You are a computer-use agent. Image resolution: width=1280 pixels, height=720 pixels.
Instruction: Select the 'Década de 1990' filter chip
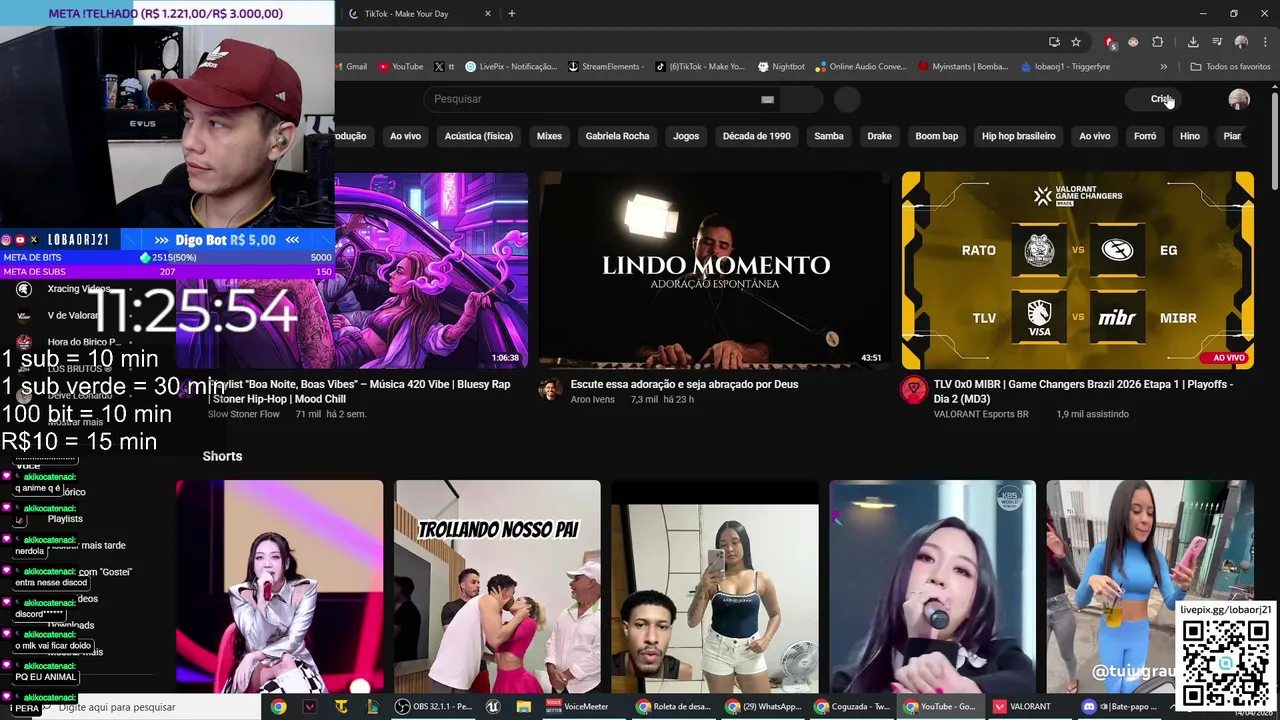point(757,136)
